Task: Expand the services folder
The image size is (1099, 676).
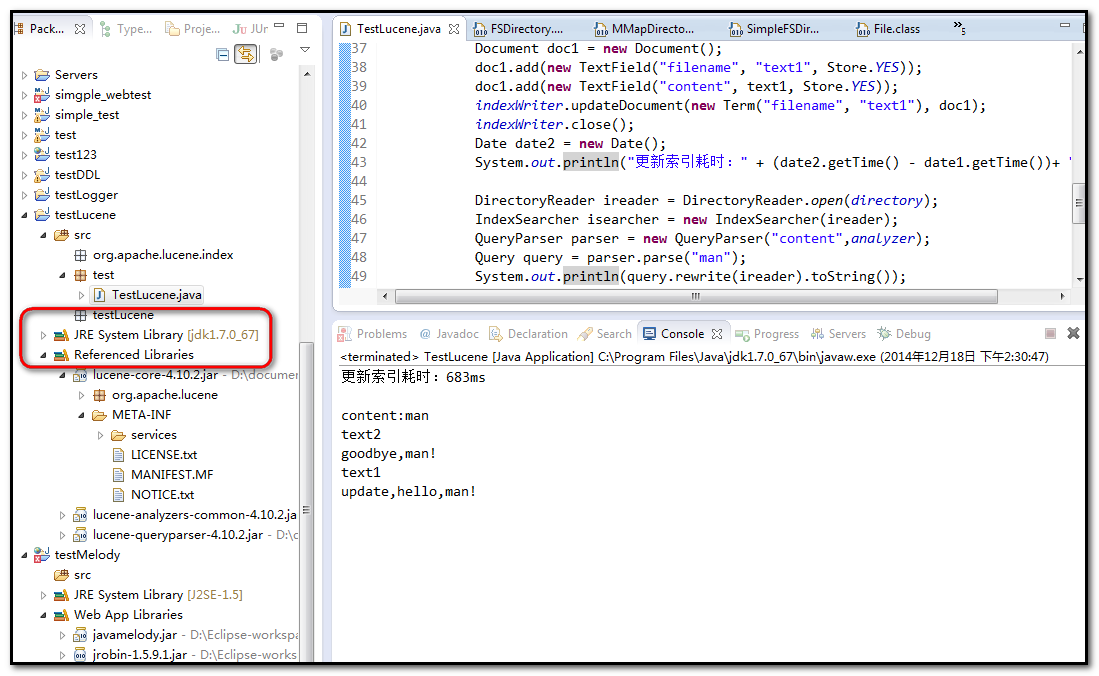Action: pyautogui.click(x=100, y=435)
